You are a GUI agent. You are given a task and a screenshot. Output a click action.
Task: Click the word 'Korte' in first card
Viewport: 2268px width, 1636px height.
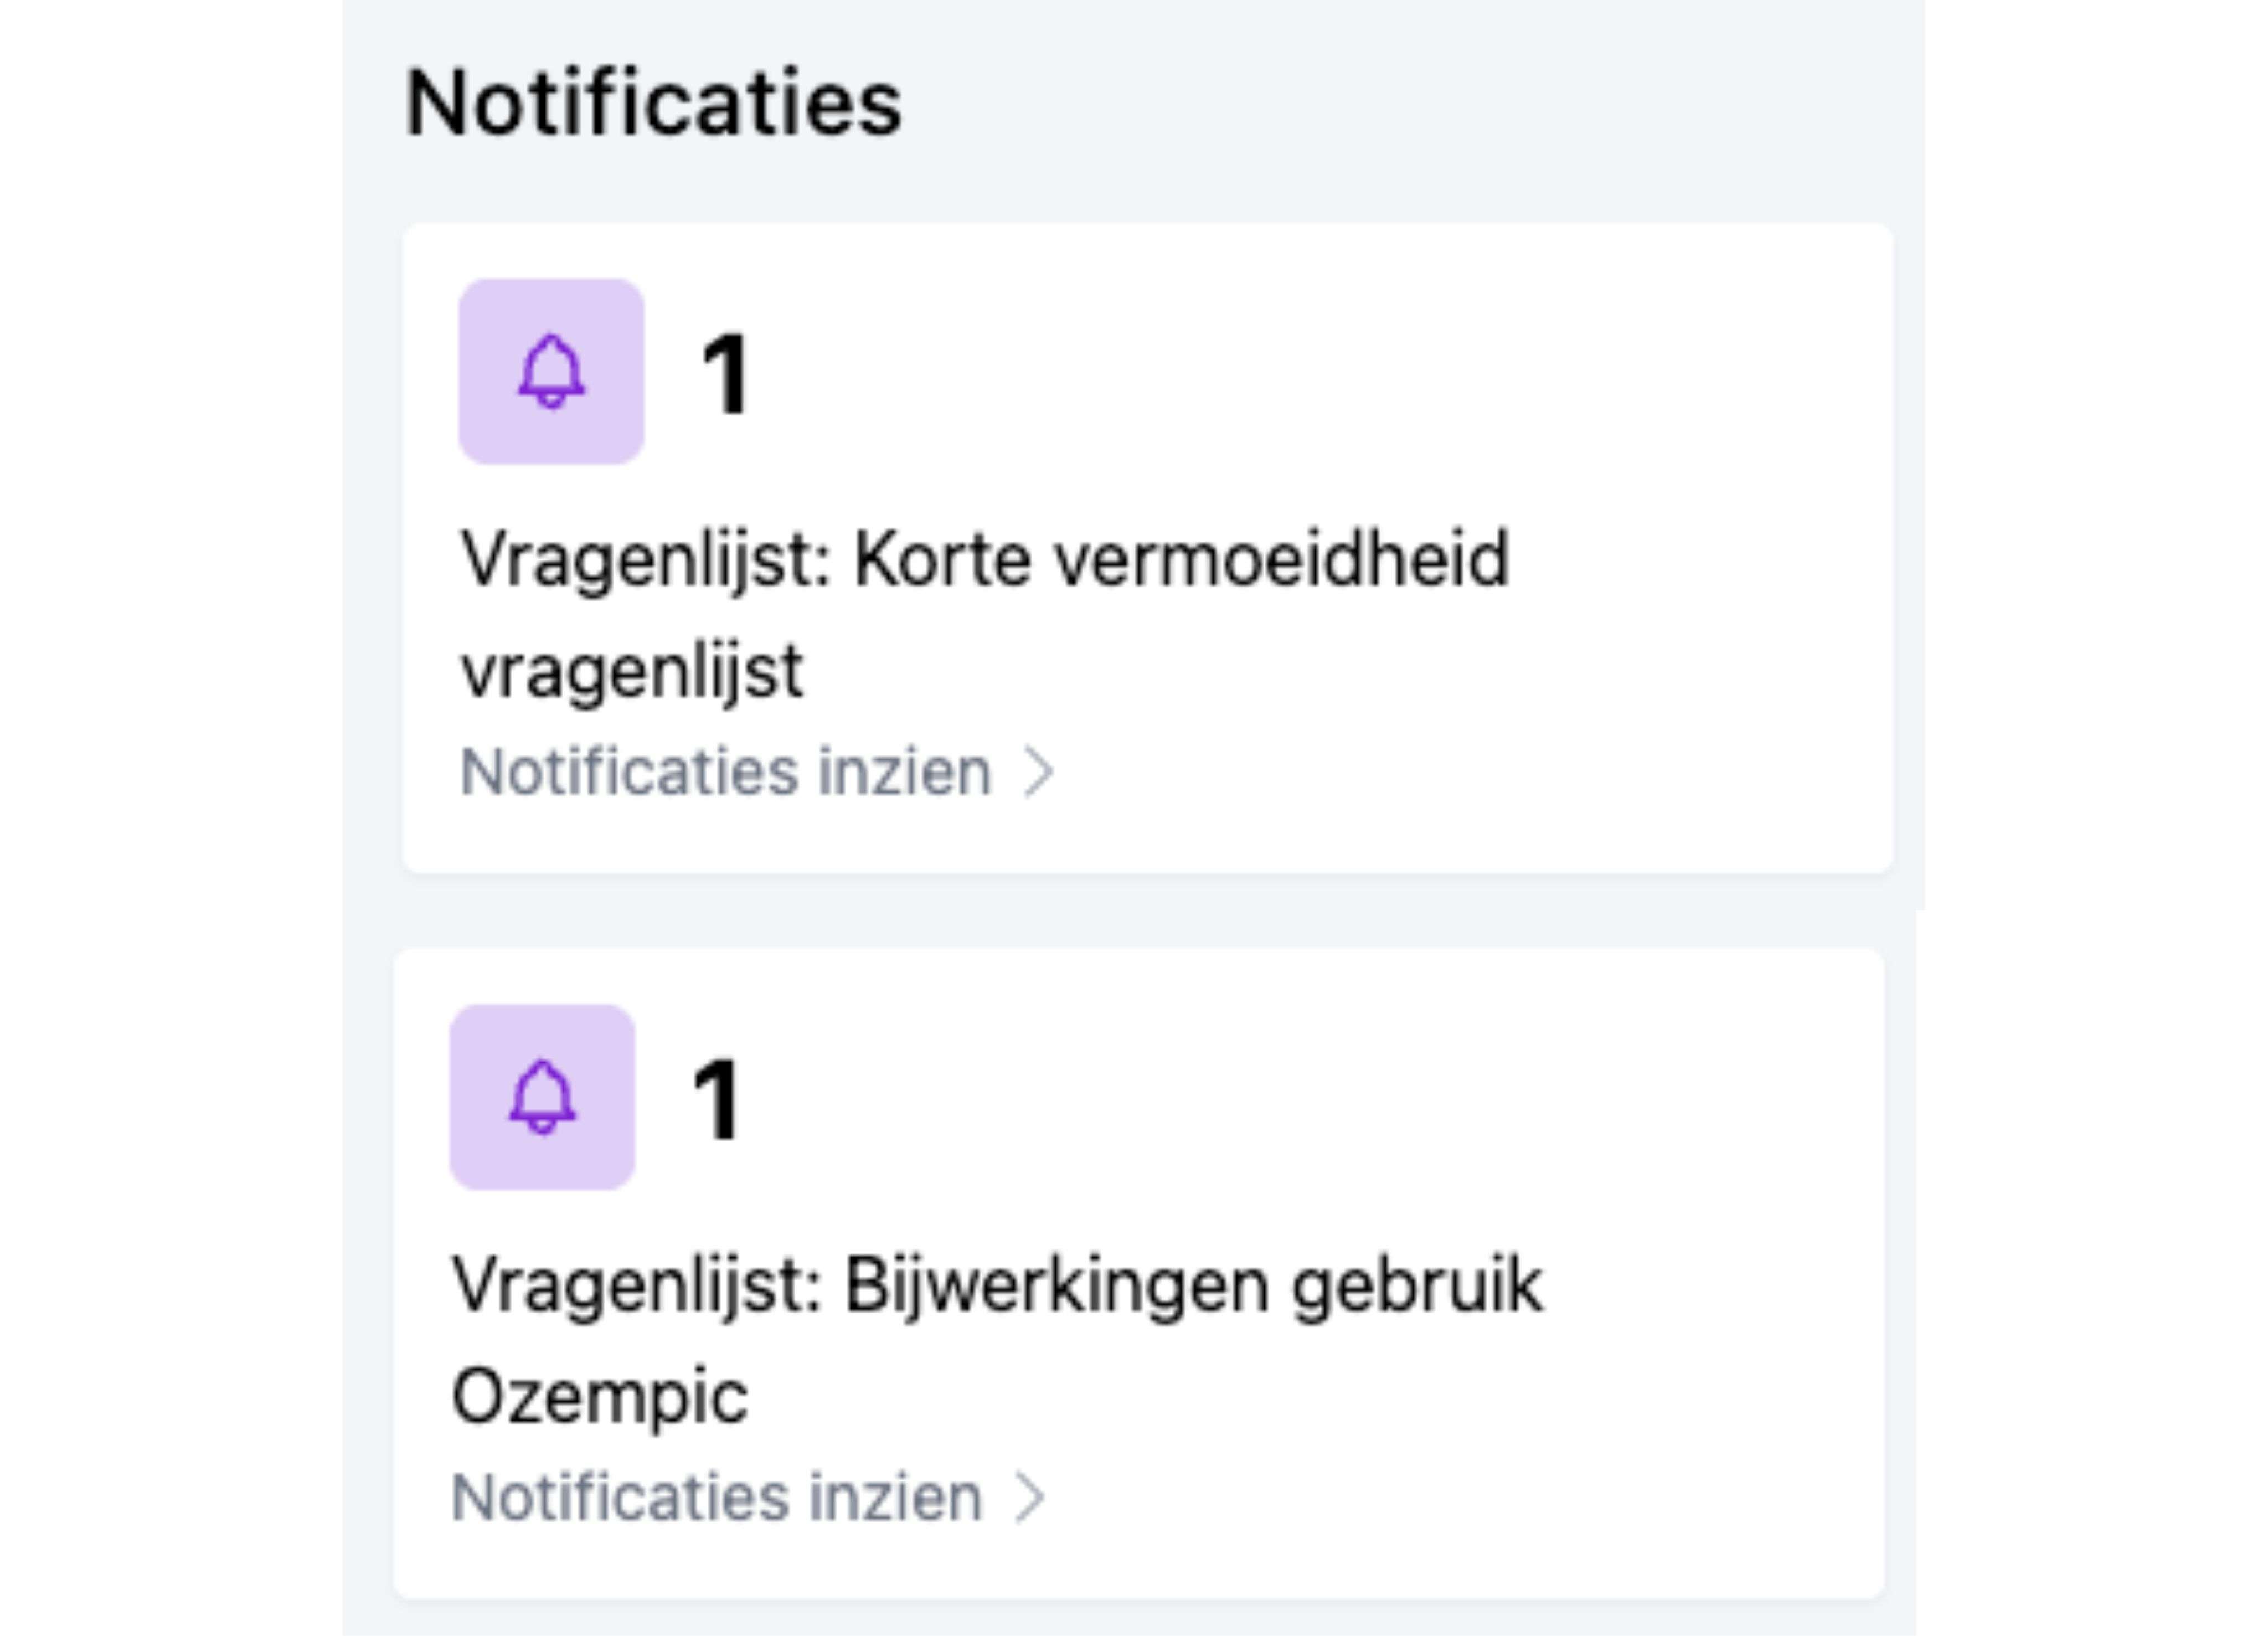[x=941, y=559]
